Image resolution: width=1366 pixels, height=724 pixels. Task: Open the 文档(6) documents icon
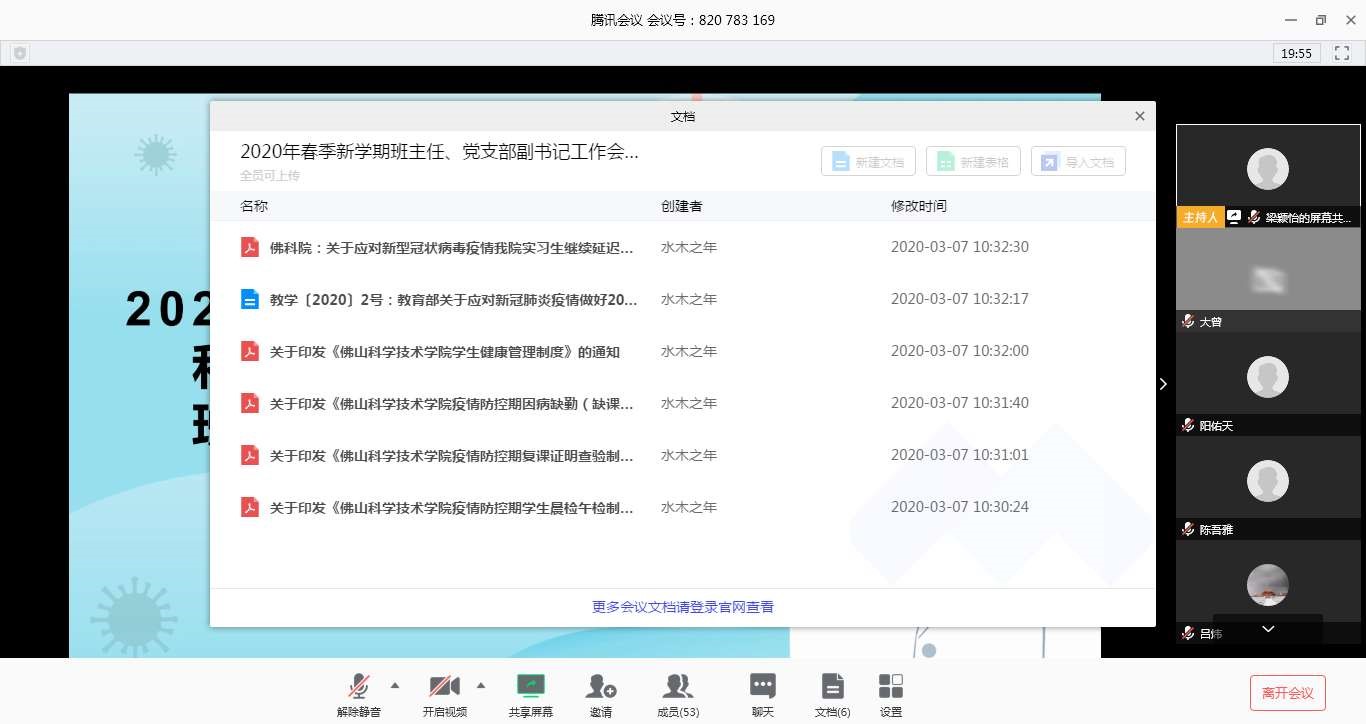pyautogui.click(x=832, y=686)
